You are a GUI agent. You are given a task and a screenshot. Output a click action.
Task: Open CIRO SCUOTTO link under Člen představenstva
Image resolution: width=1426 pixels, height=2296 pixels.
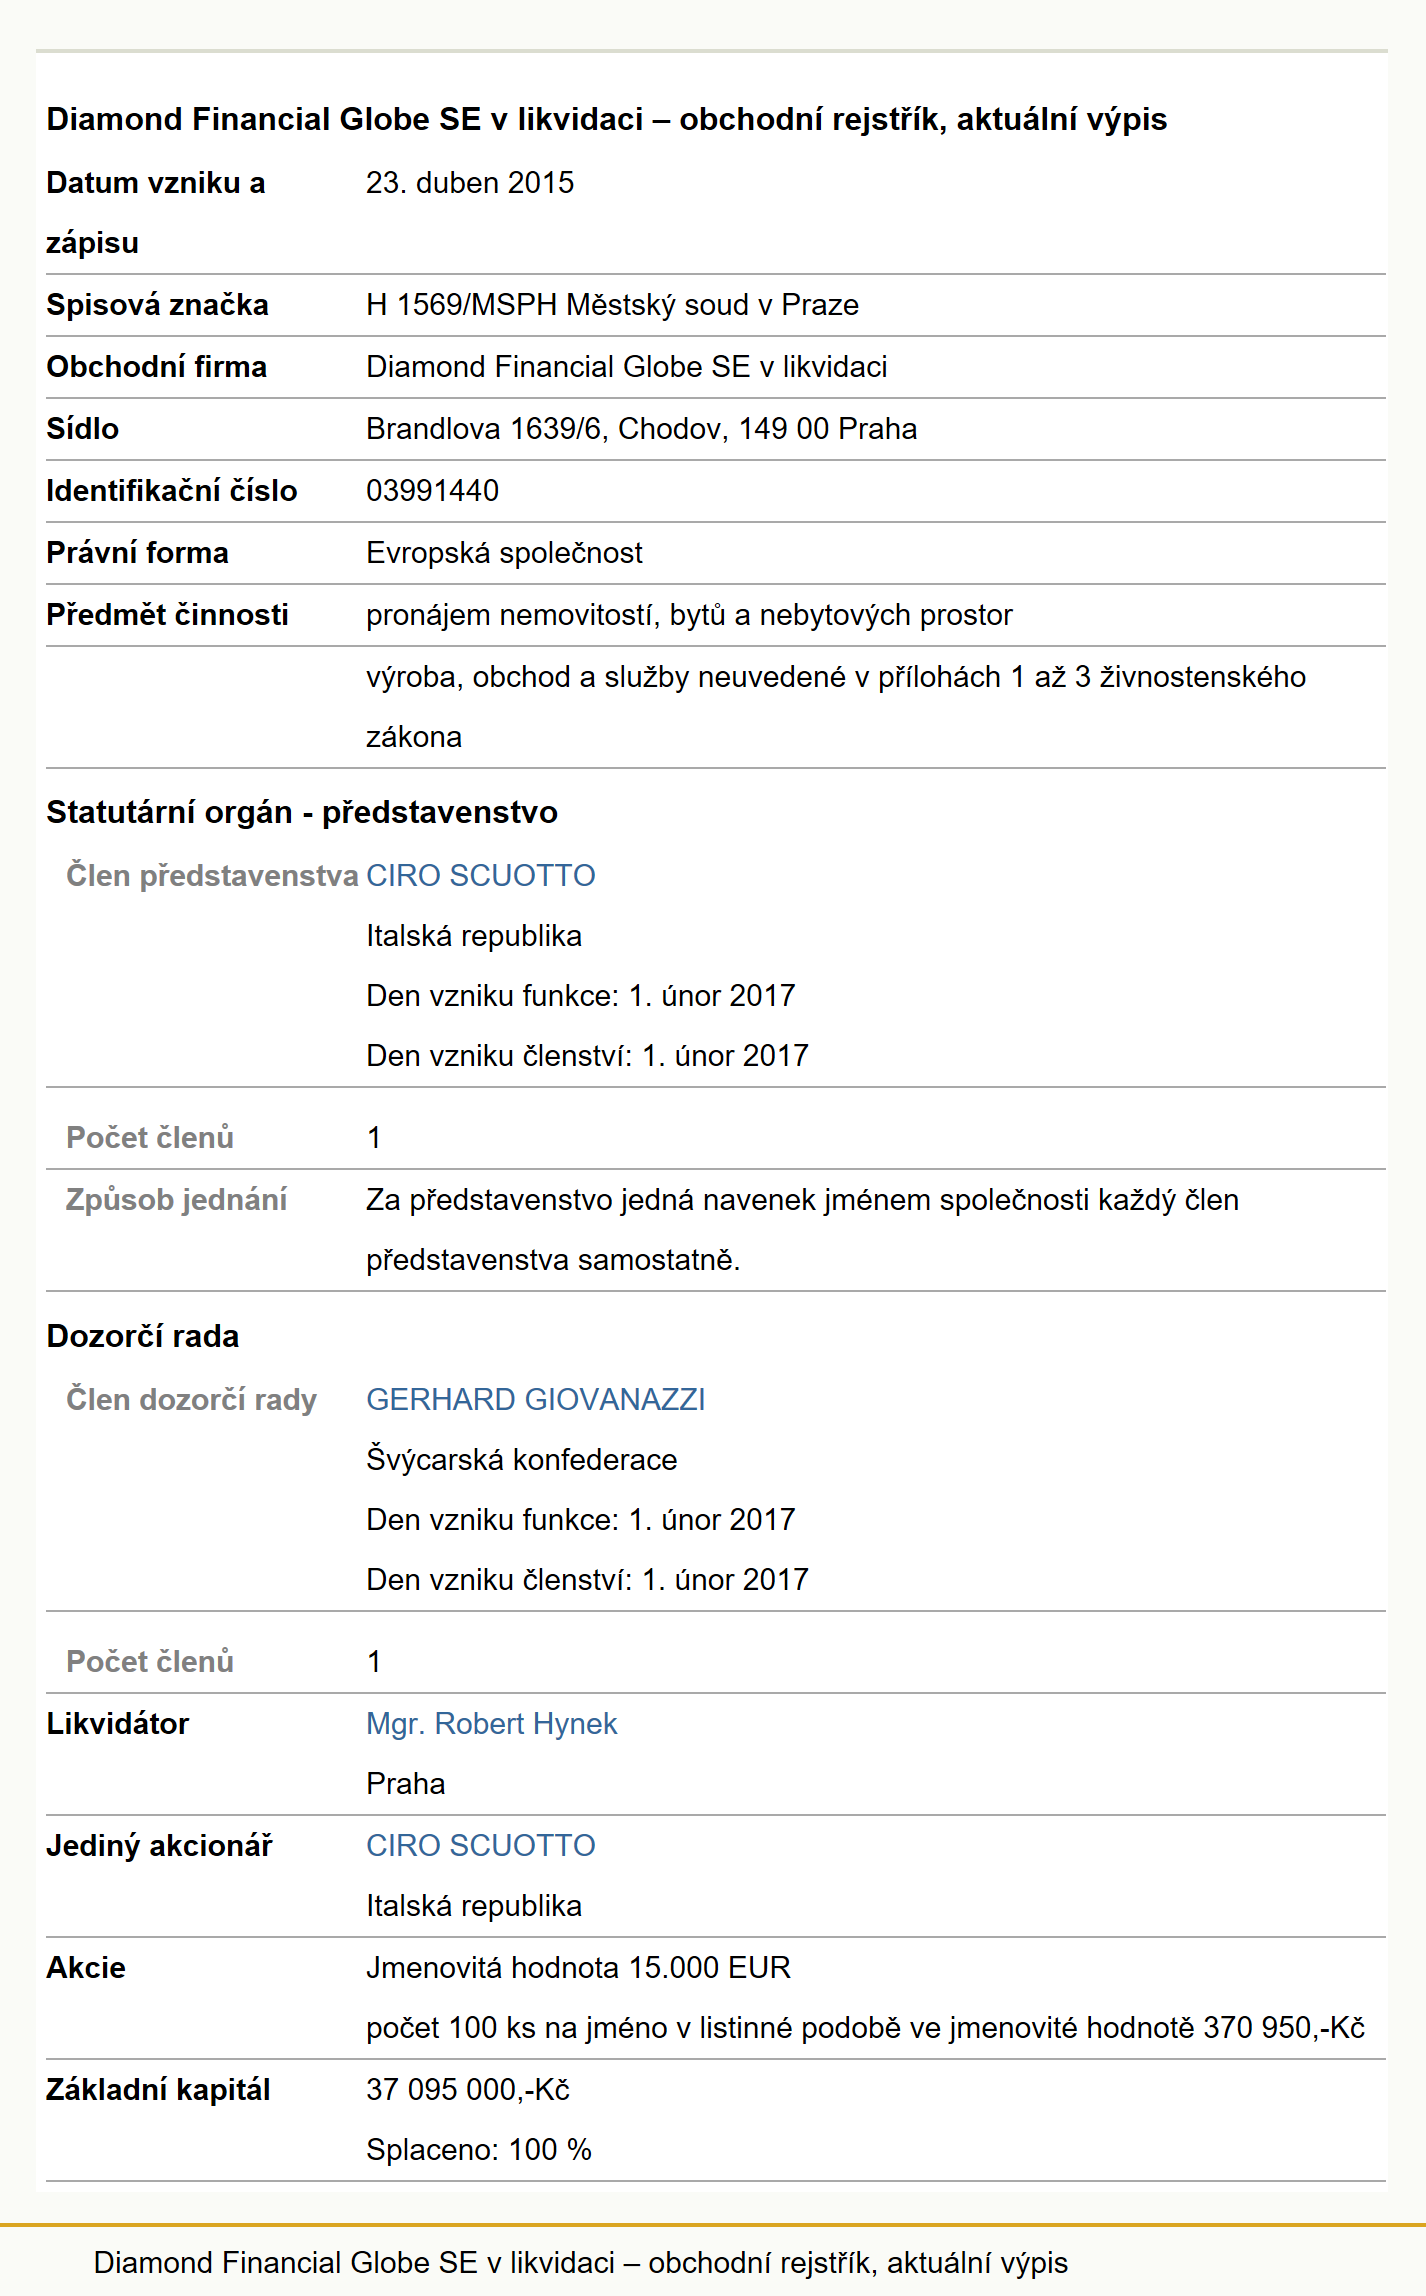pyautogui.click(x=480, y=875)
